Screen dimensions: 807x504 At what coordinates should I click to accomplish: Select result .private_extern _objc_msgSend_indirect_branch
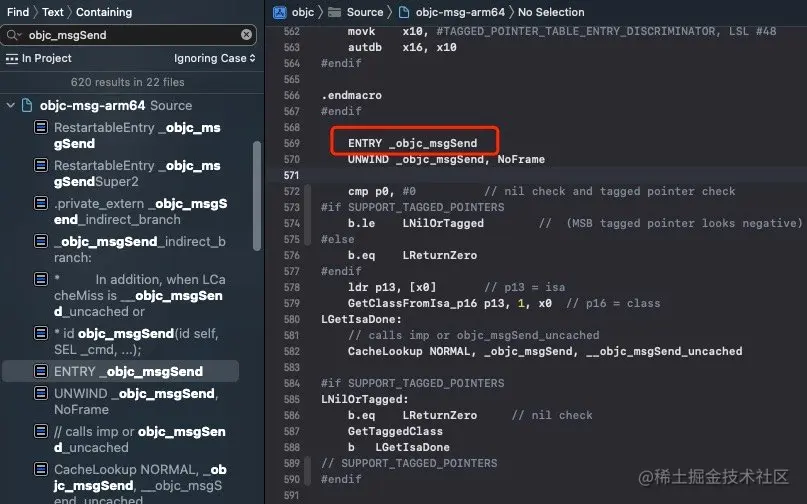point(141,212)
